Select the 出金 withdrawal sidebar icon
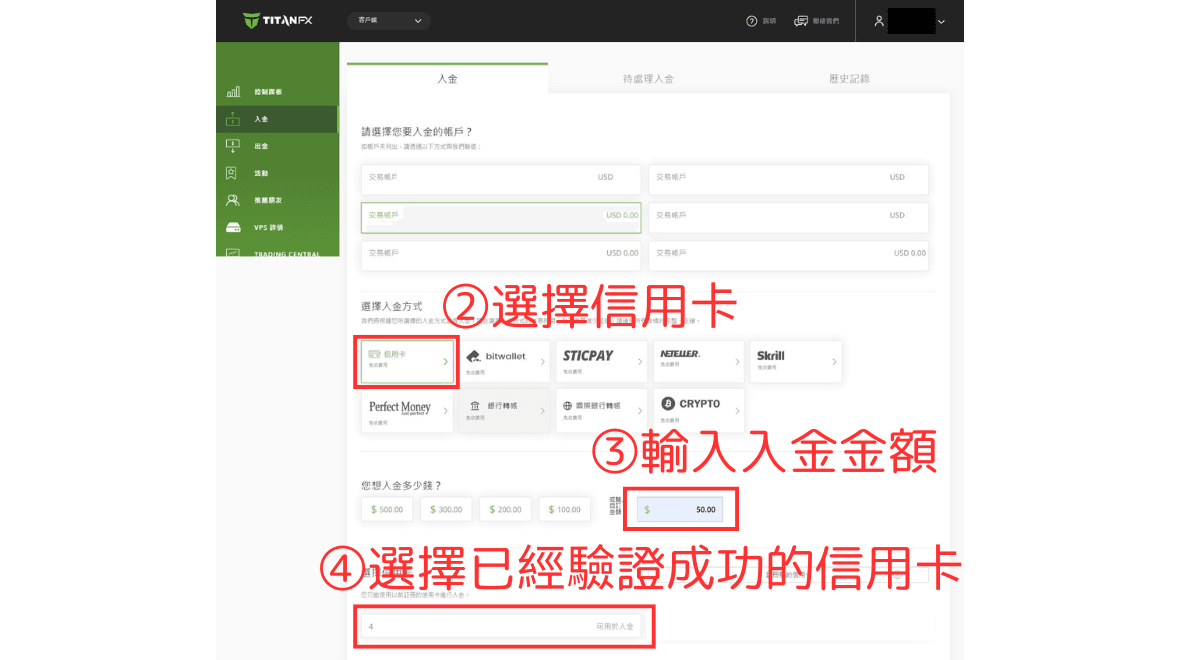Screen dimensions: 1180x660 point(233,146)
